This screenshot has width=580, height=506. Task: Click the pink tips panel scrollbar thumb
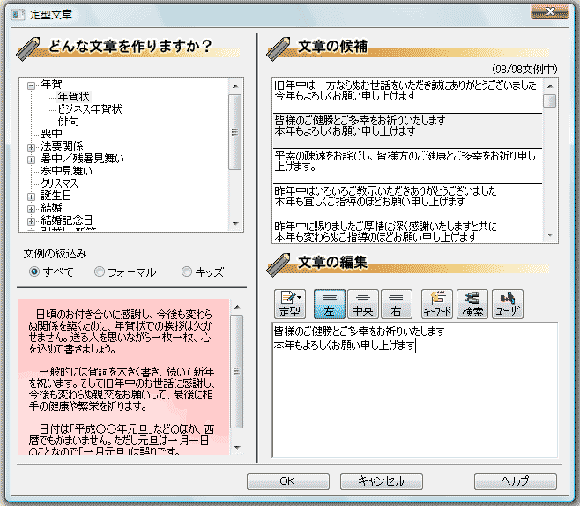237,371
